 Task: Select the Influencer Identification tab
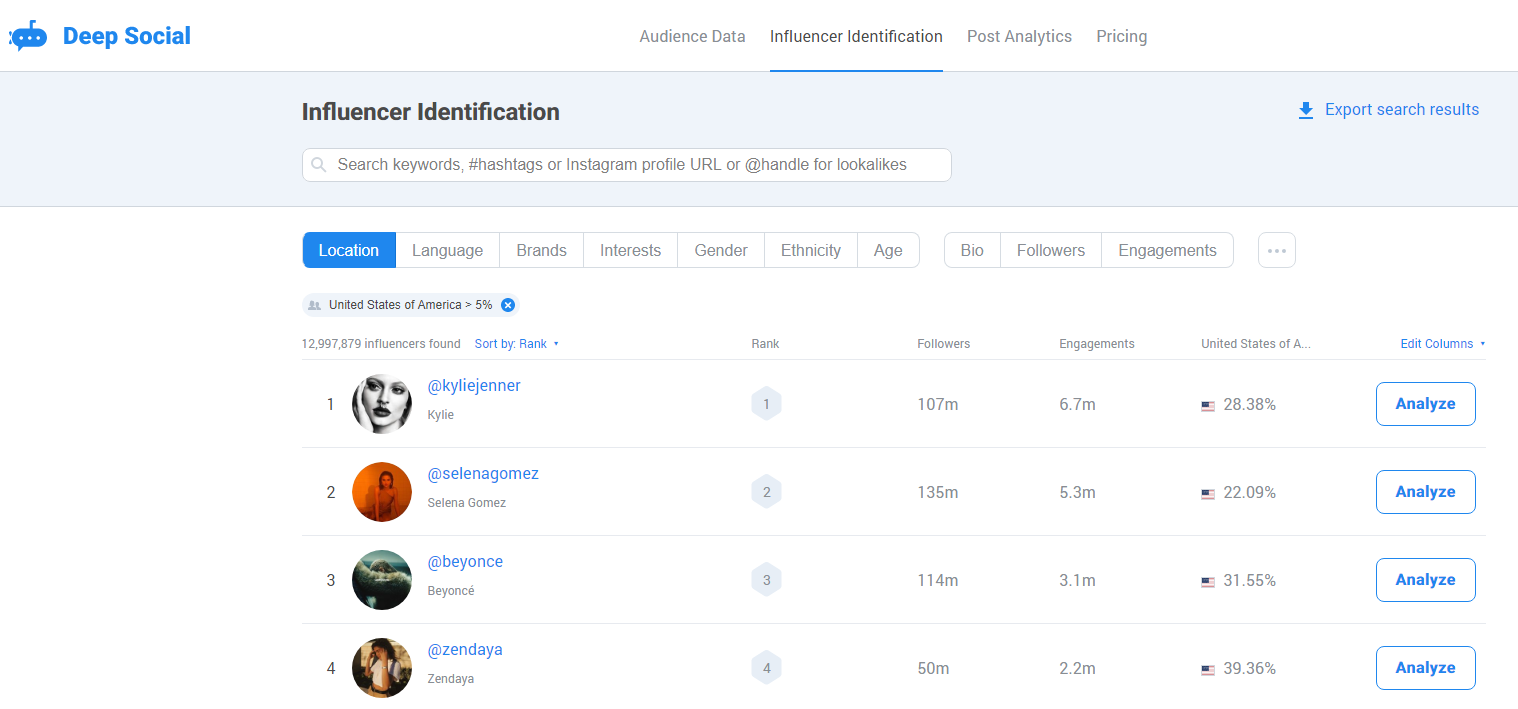(x=856, y=37)
